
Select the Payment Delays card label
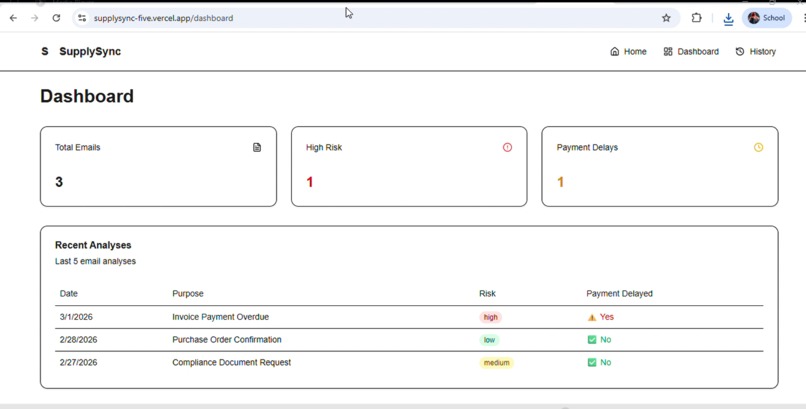[587, 147]
